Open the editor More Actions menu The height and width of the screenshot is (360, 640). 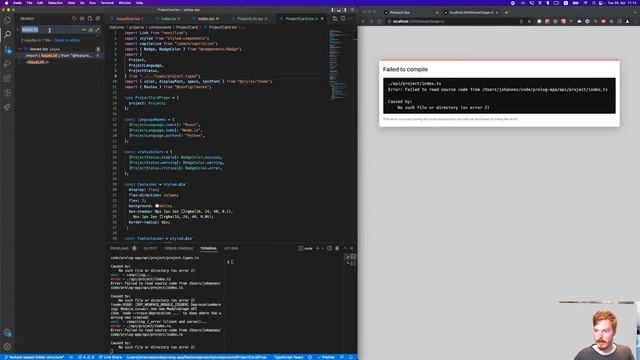(351, 18)
